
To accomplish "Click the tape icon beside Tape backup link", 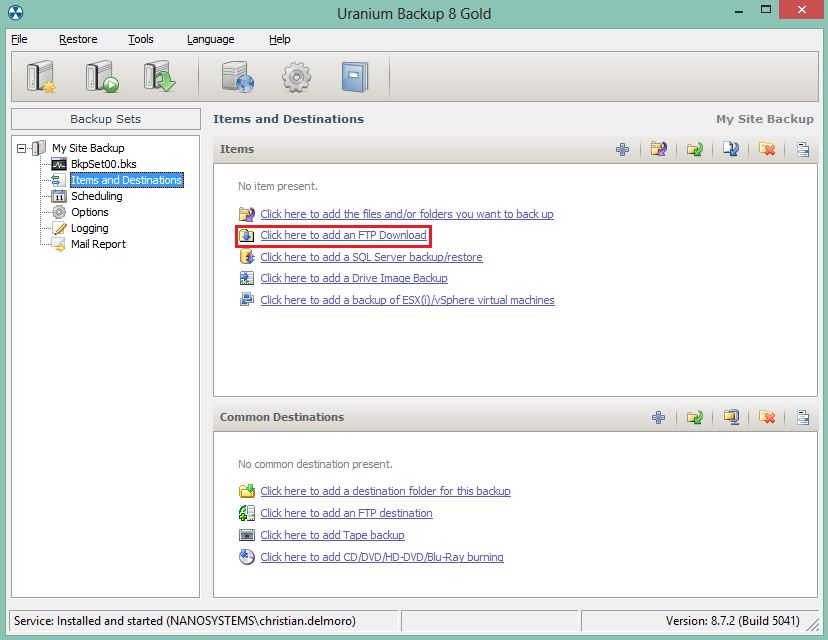I will coord(247,535).
